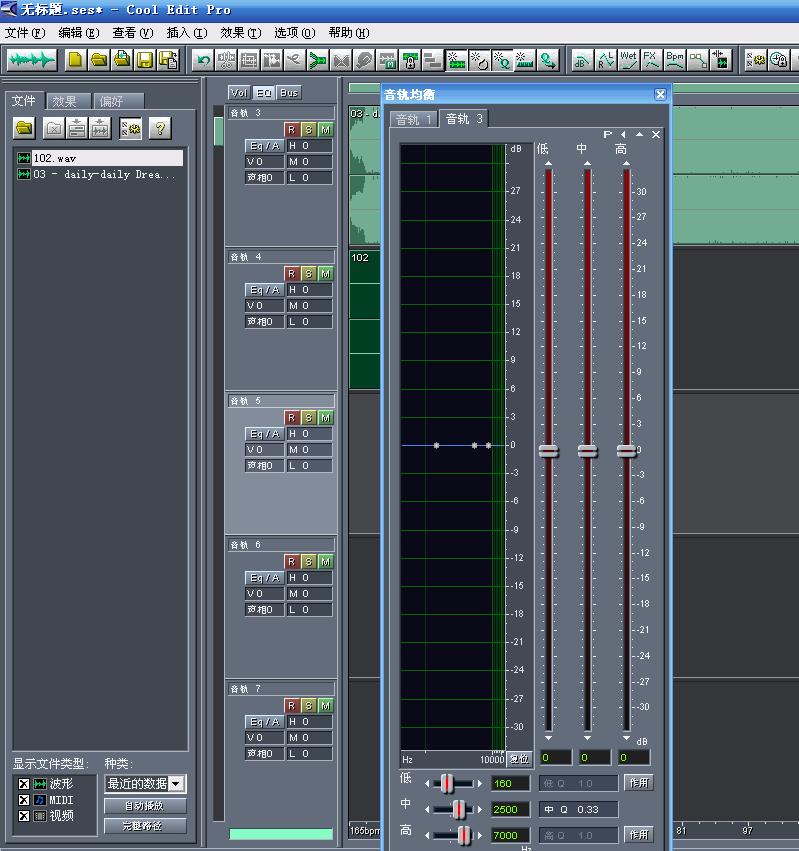Click the Eq/A button on track 3
The image size is (799, 851).
point(264,146)
